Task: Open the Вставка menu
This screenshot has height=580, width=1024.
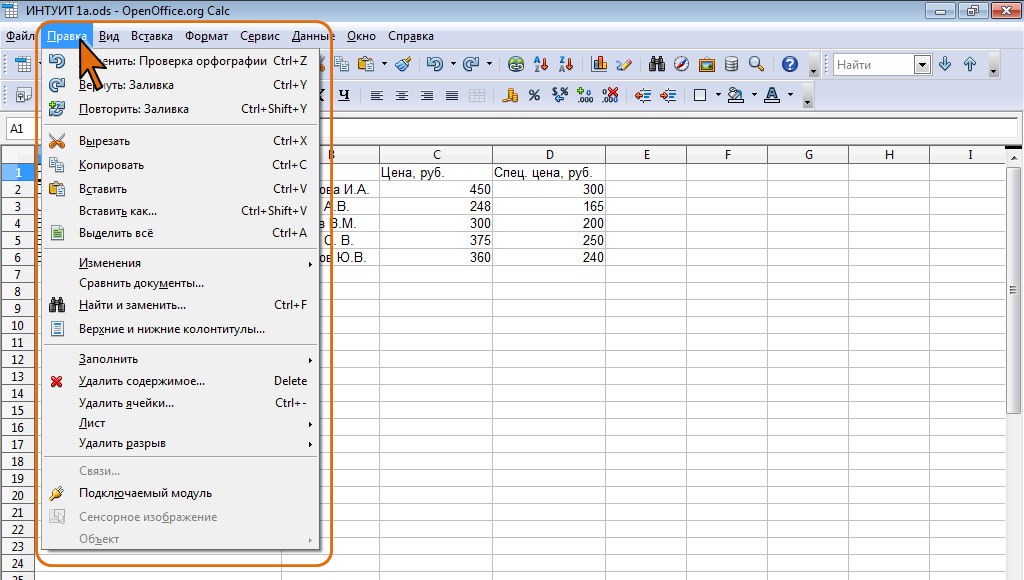Action: [x=152, y=37]
